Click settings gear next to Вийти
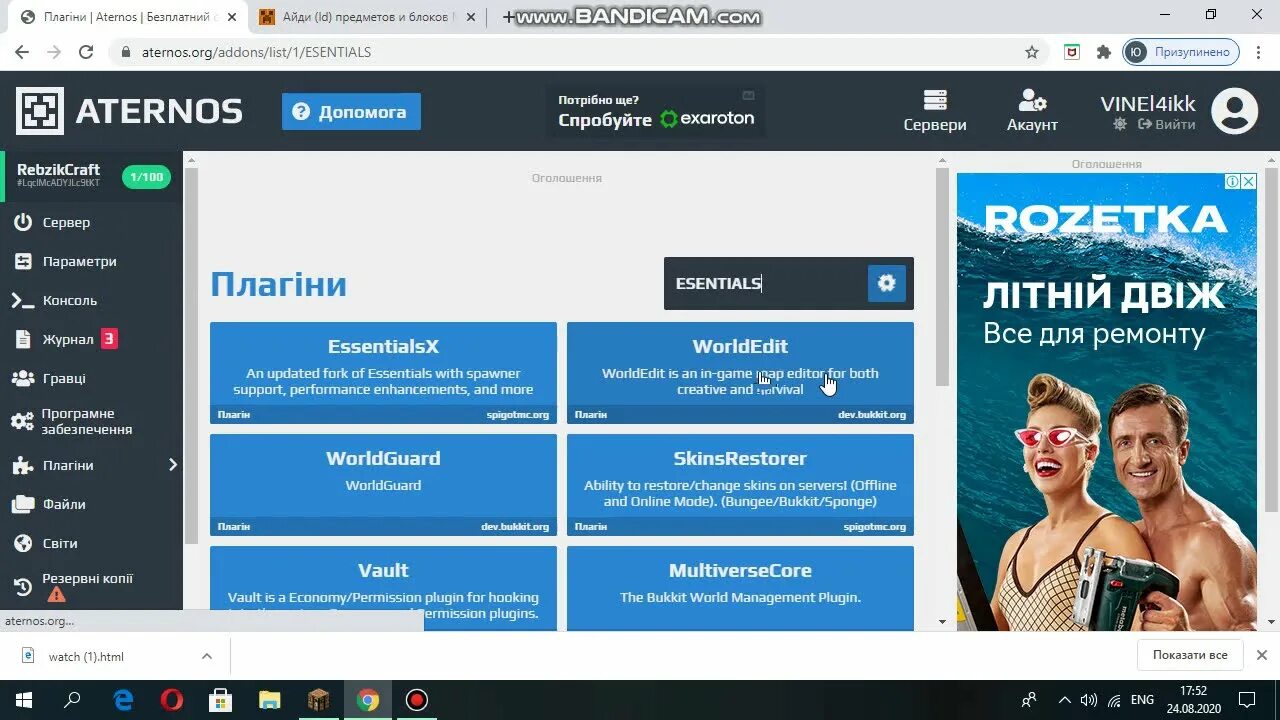 click(1119, 124)
